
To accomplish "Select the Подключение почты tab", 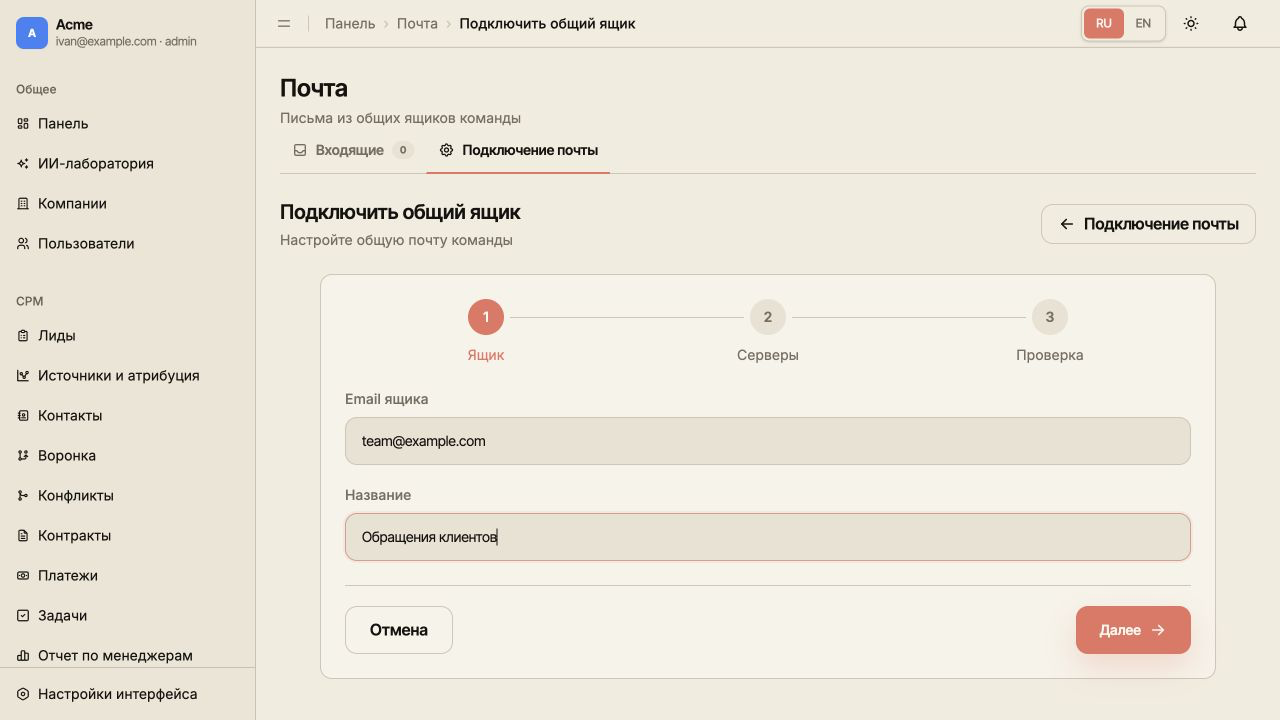I will (518, 150).
